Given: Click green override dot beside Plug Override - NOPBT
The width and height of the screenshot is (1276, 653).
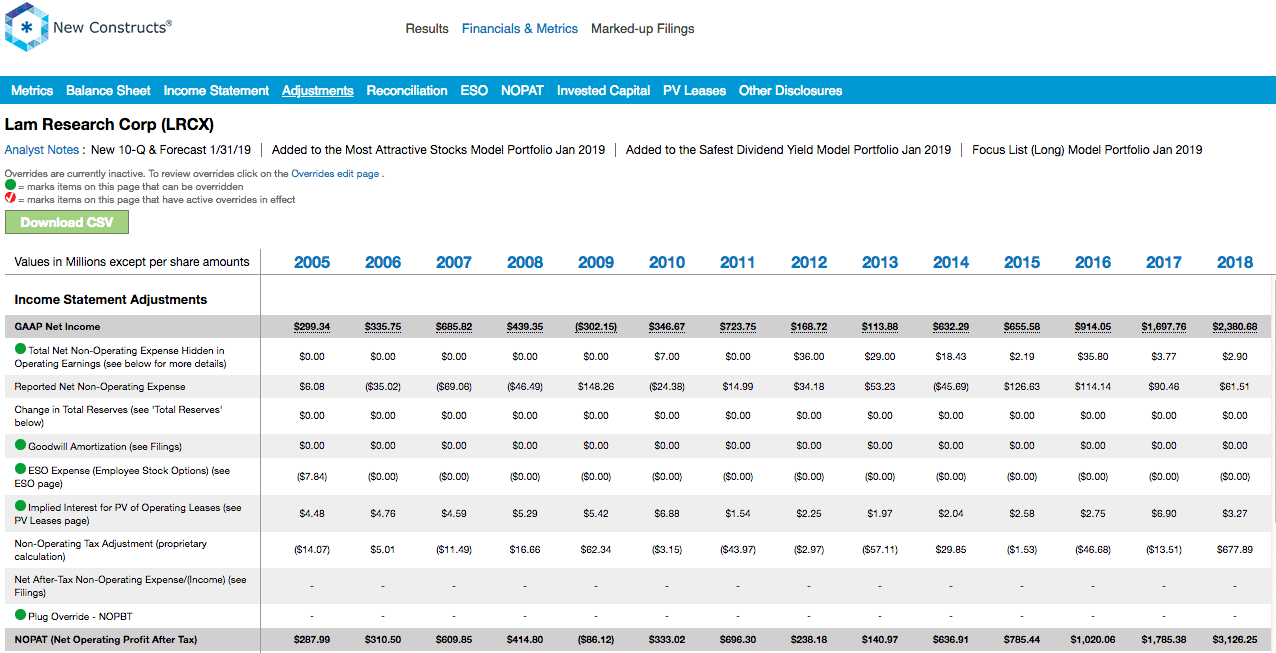Looking at the screenshot, I should (20, 614).
